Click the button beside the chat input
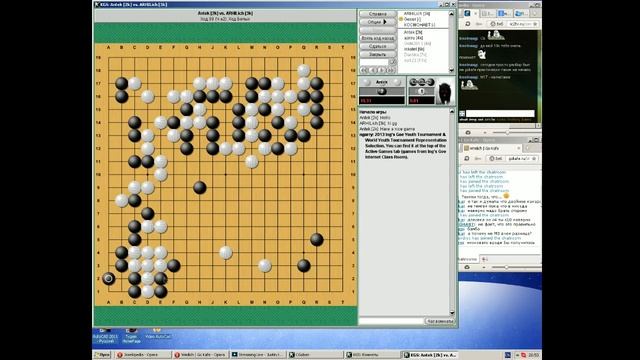This screenshot has width=640, height=360. (x=440, y=321)
